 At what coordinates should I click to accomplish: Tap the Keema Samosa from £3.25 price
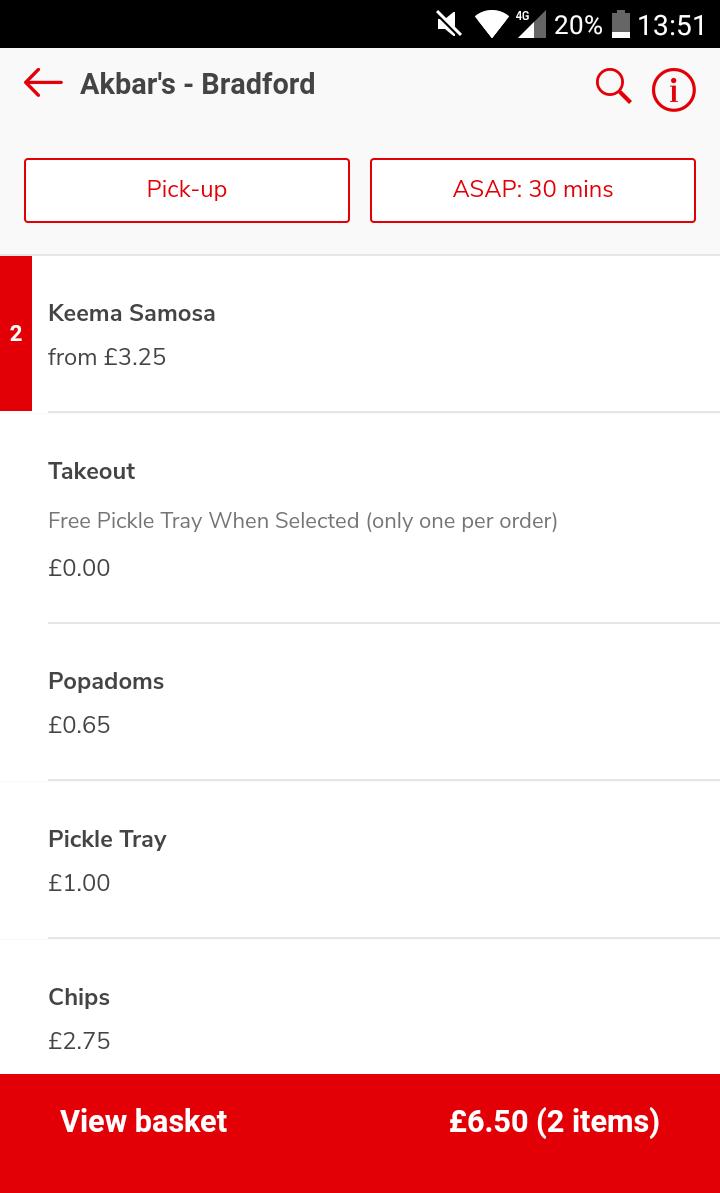pos(107,357)
